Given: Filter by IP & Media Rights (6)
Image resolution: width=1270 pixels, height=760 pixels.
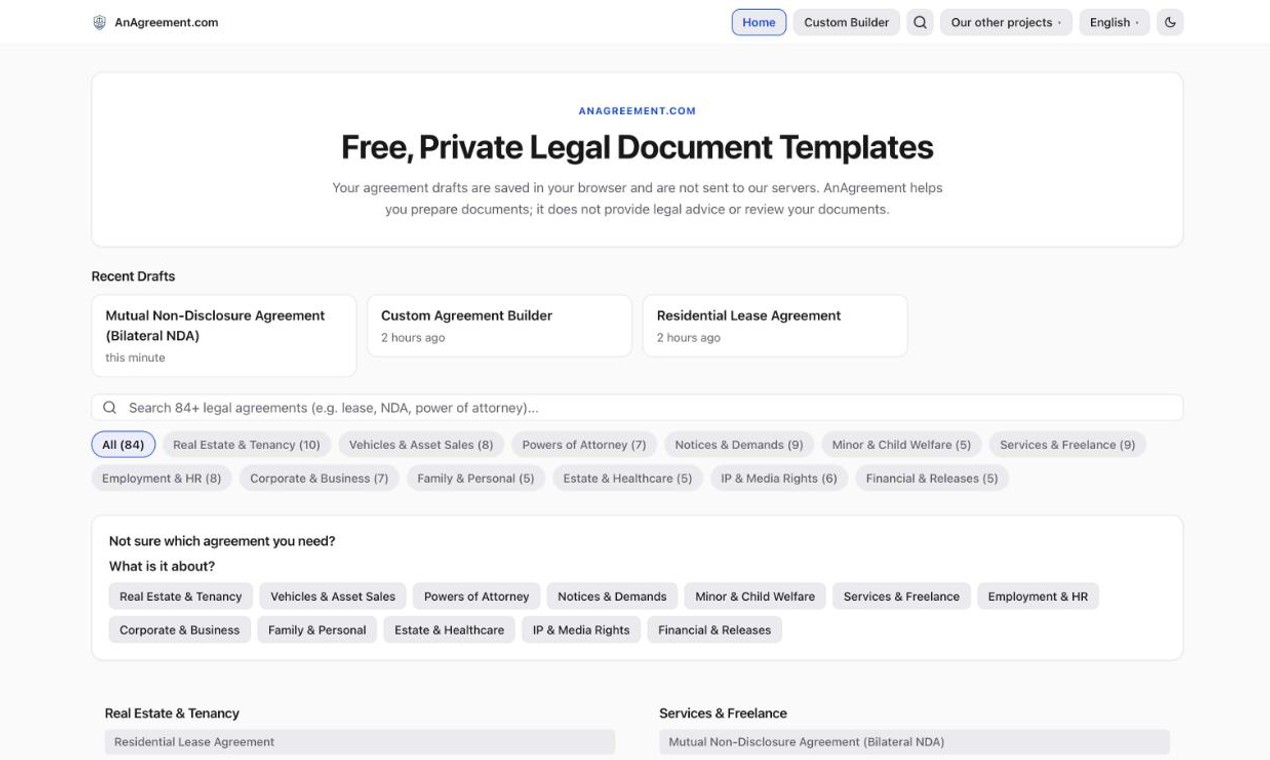Looking at the screenshot, I should (779, 479).
